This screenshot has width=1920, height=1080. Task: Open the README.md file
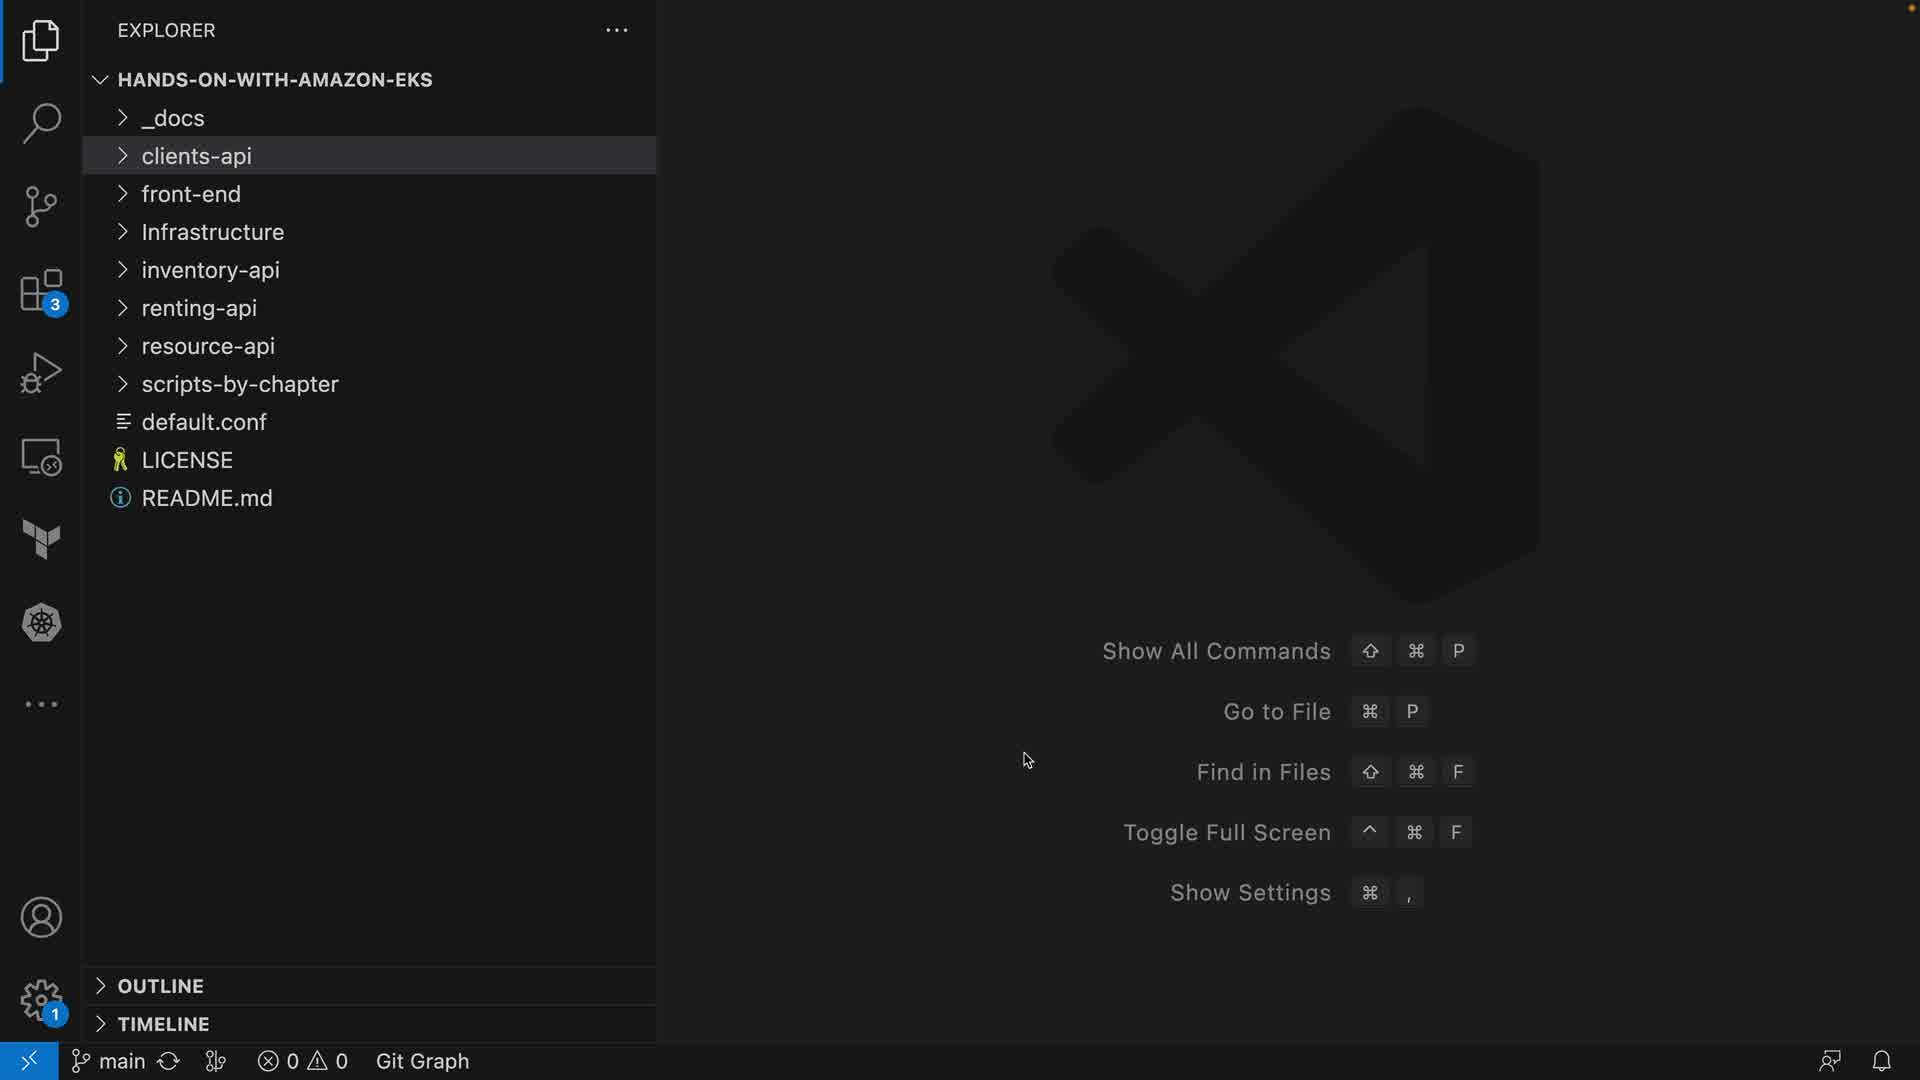206,498
